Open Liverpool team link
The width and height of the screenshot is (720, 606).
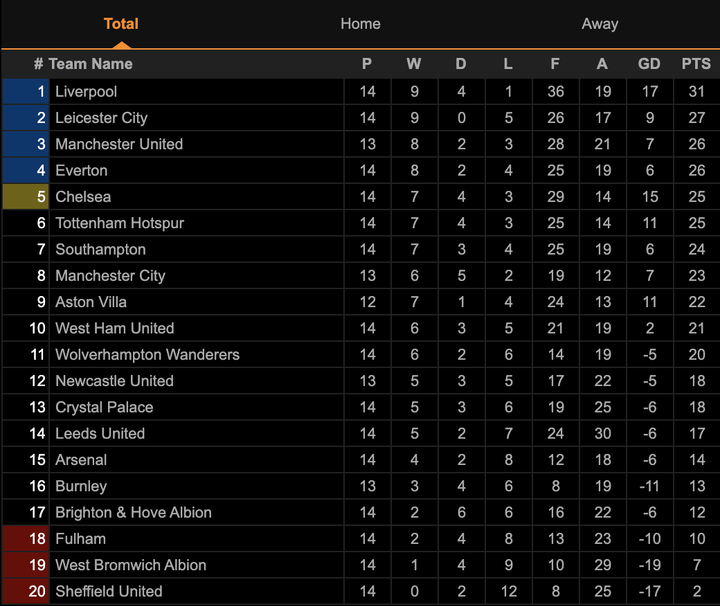pyautogui.click(x=86, y=91)
